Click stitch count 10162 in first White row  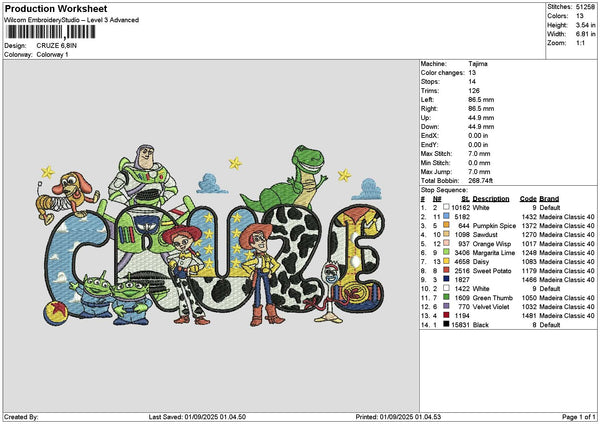[x=460, y=208]
